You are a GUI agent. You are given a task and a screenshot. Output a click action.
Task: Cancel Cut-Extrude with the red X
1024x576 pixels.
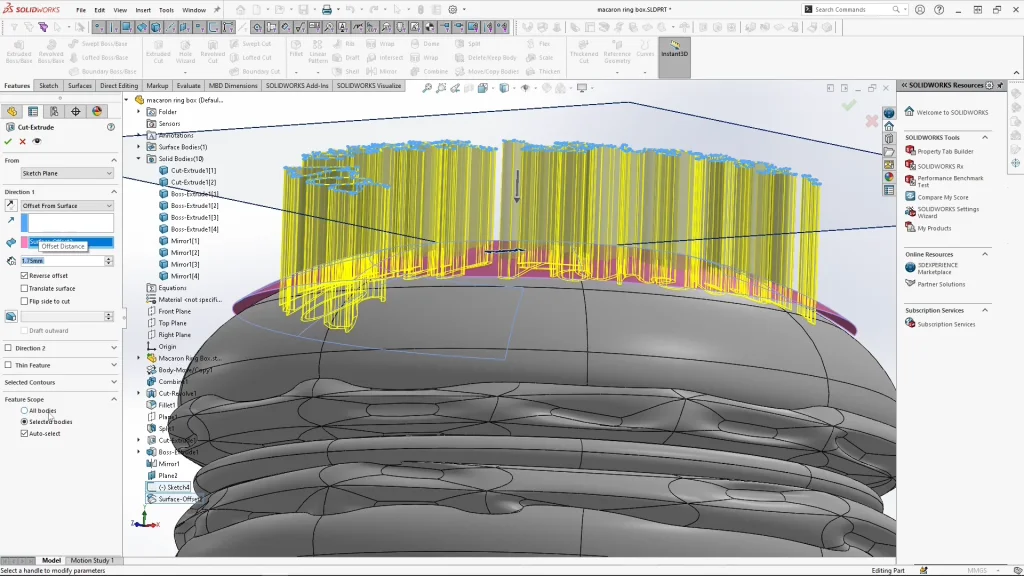pyautogui.click(x=22, y=141)
